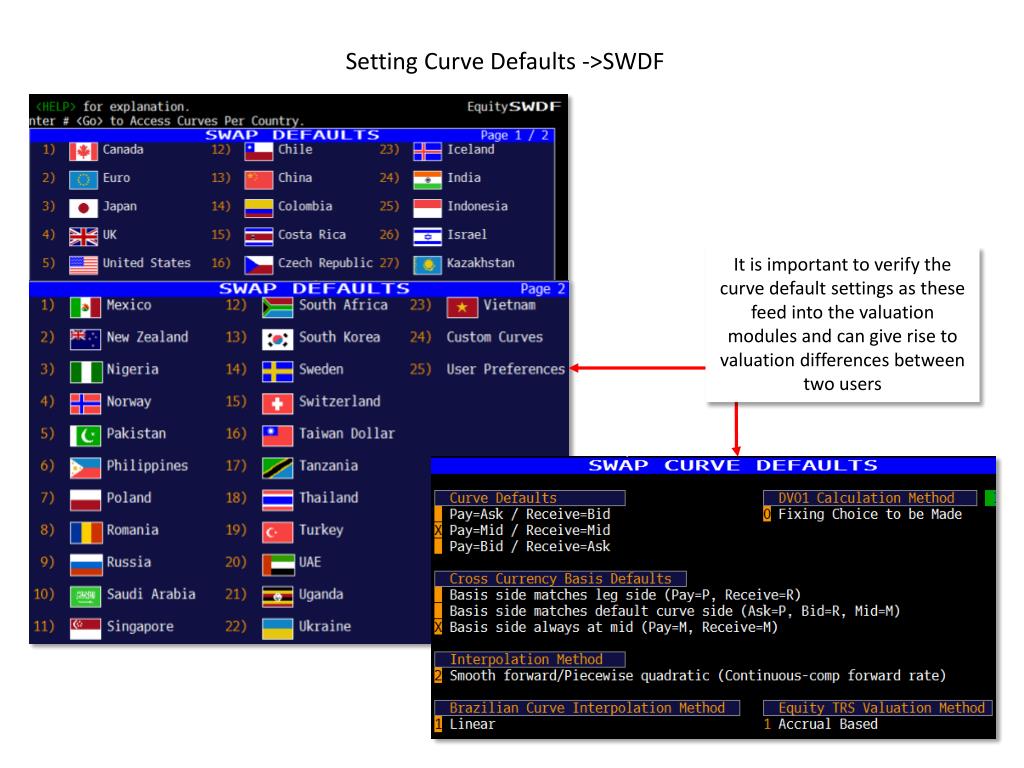This screenshot has height=768, width=1024.
Task: Click the UK Union Jack flag
Action: point(84,236)
